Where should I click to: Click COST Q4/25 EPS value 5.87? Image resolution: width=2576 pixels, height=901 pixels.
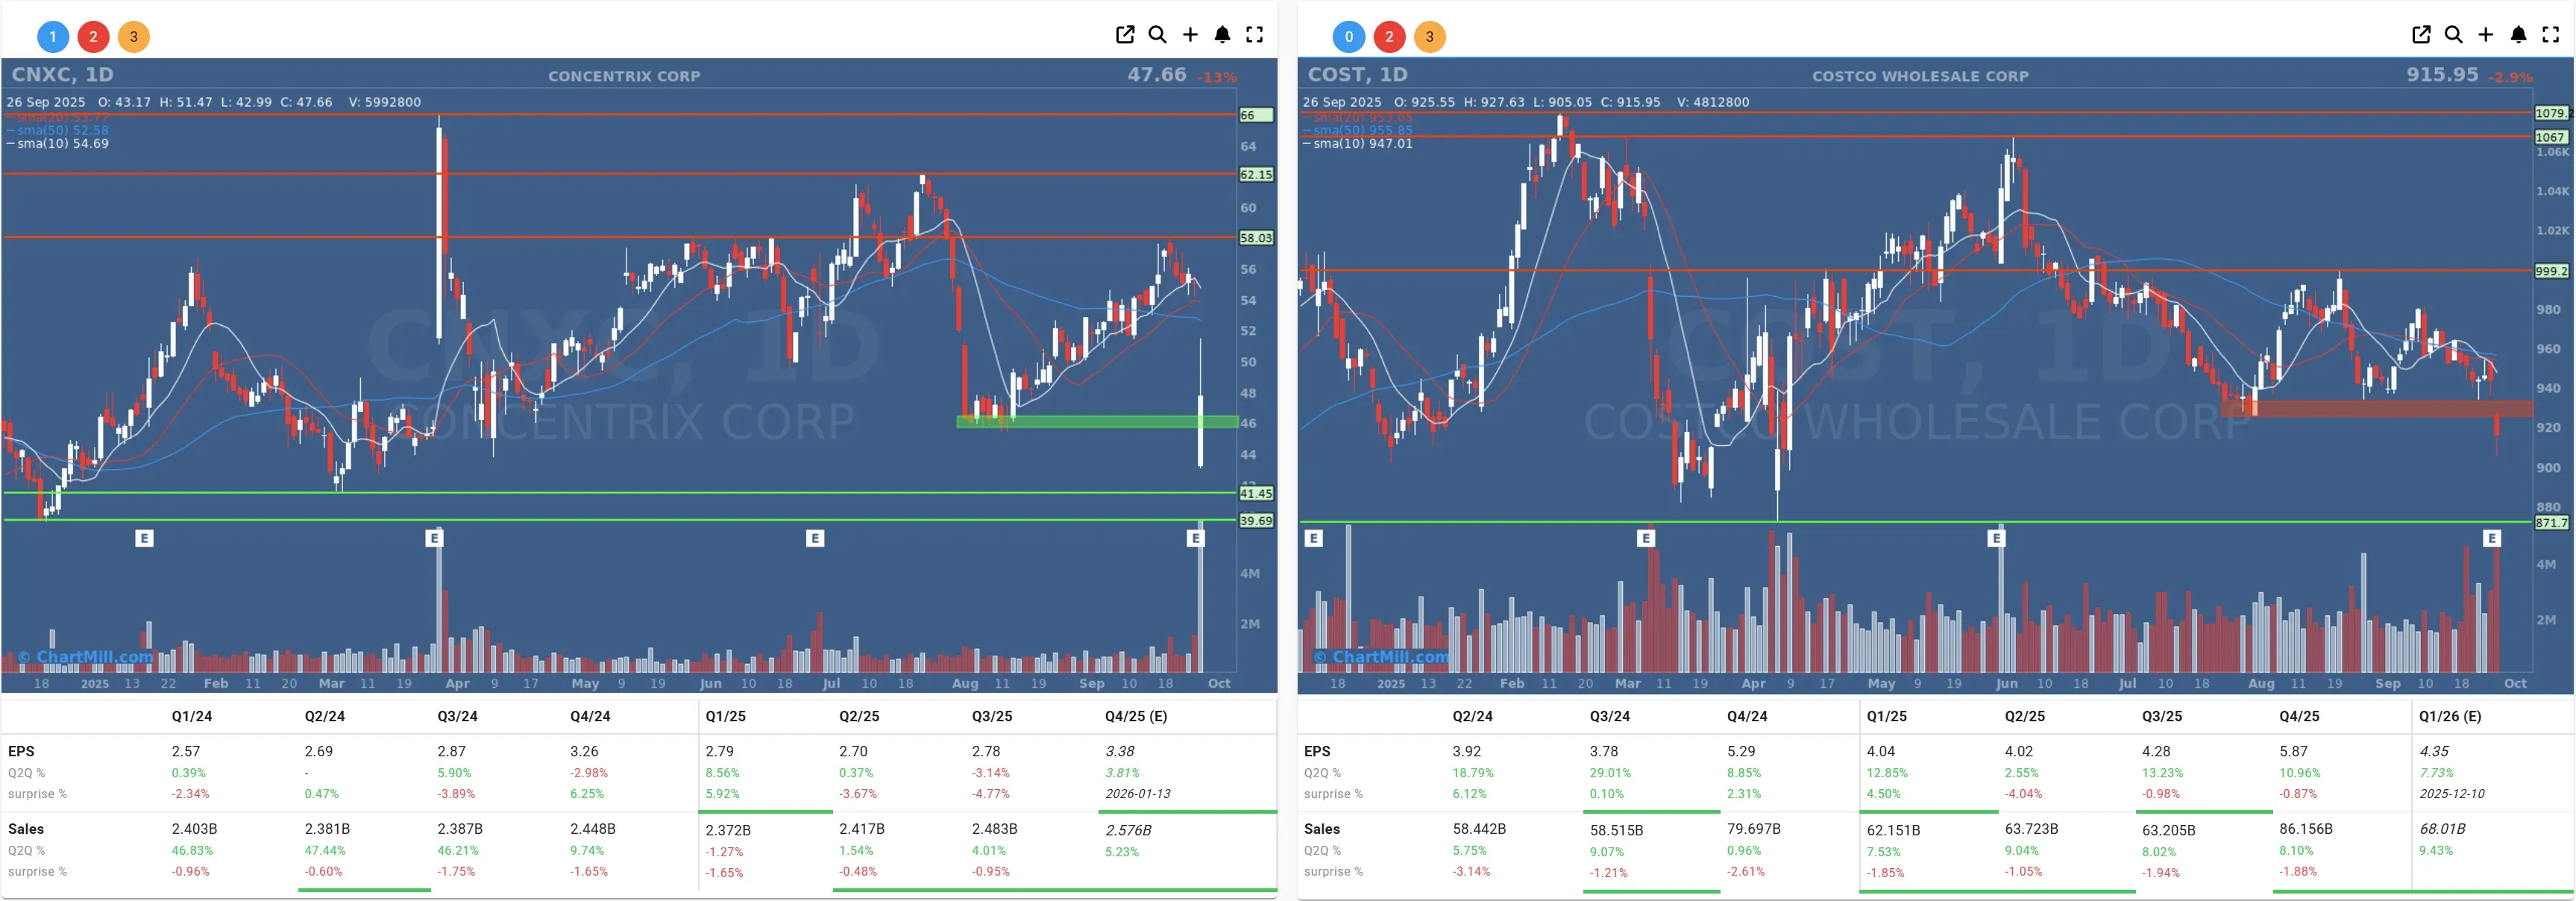[x=2293, y=751]
